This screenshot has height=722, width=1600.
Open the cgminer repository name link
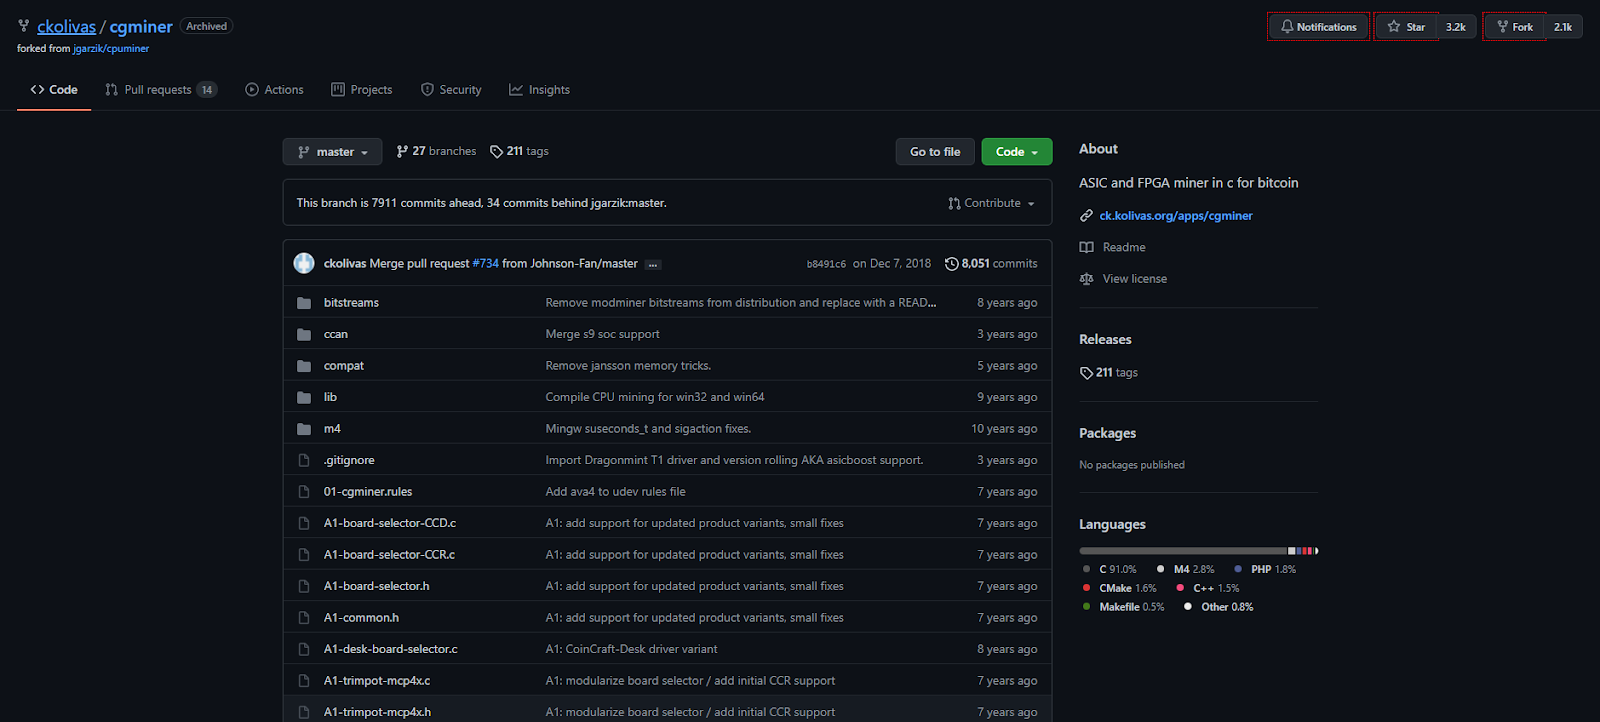[x=141, y=27]
